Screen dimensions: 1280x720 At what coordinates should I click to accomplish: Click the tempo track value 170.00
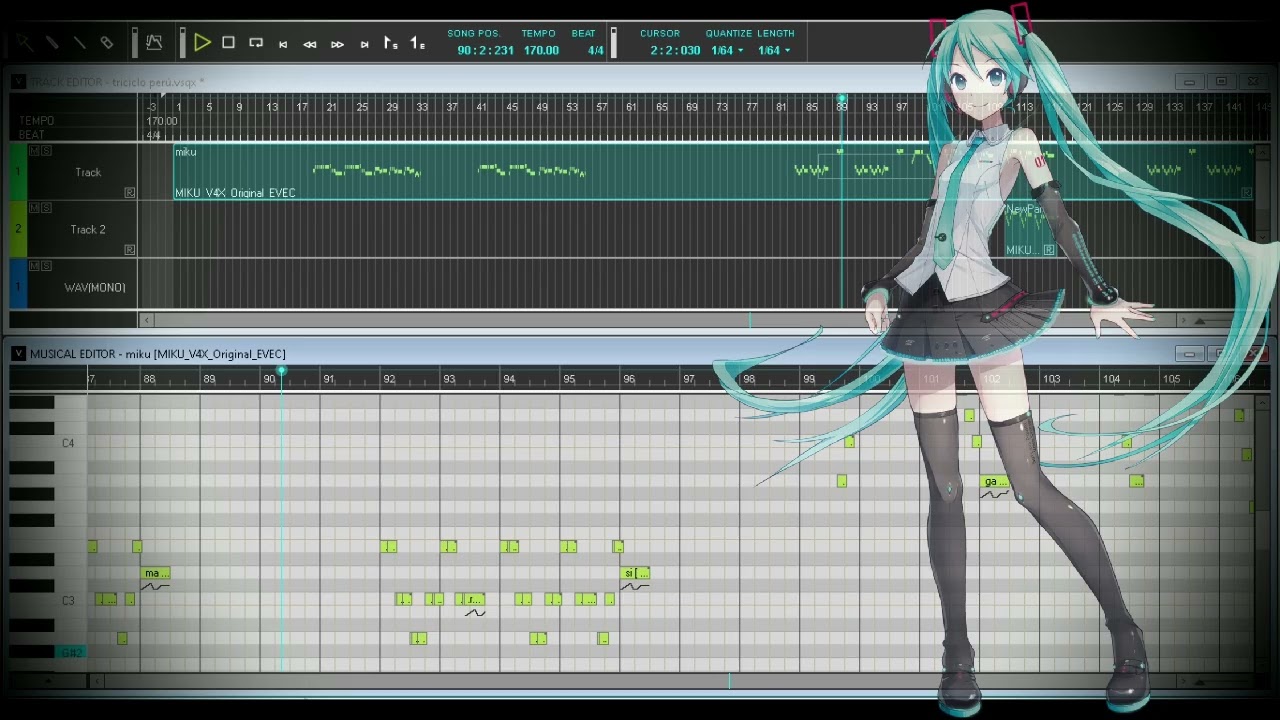click(x=161, y=121)
